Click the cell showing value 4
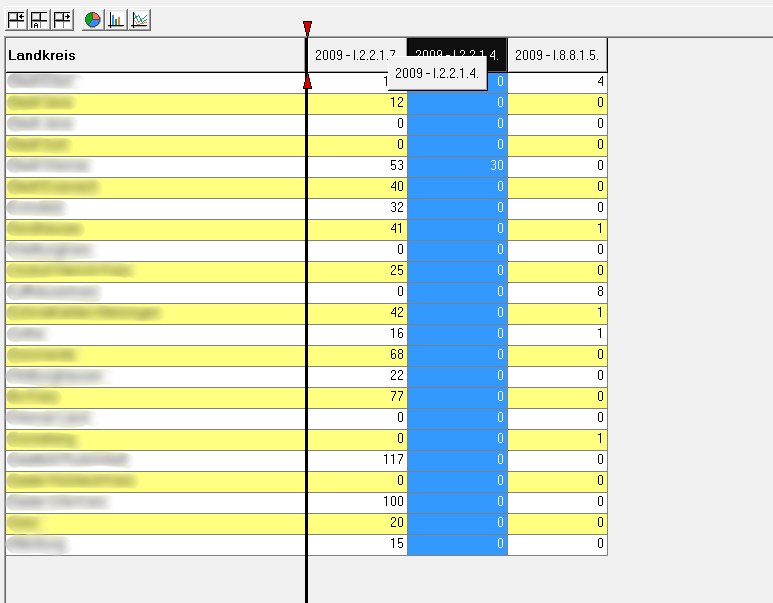The image size is (773, 603). coord(557,82)
